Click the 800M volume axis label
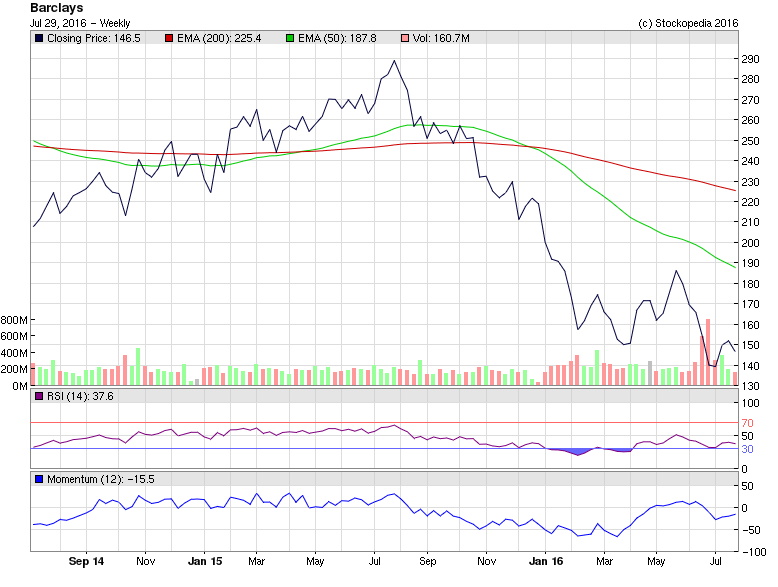The image size is (778, 587). [14, 320]
